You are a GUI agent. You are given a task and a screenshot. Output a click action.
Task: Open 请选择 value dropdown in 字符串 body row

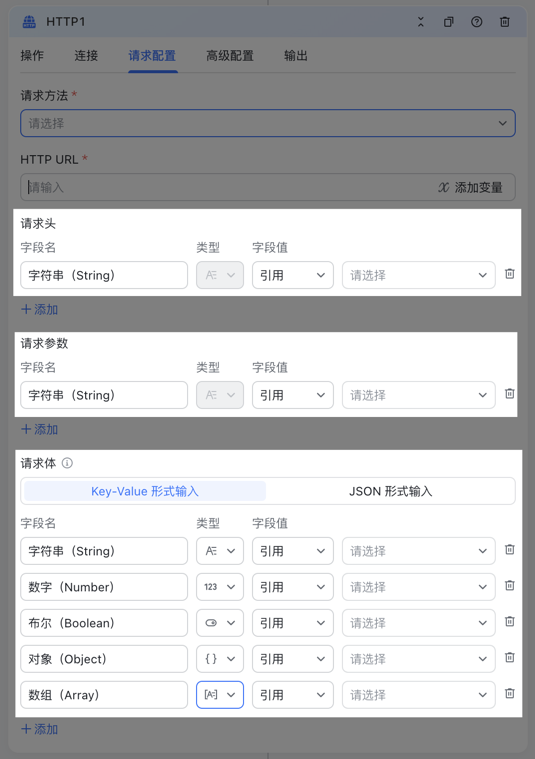418,551
